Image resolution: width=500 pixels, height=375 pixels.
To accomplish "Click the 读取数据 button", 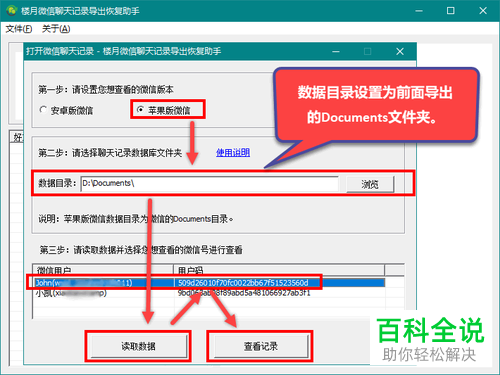I will 138,346.
